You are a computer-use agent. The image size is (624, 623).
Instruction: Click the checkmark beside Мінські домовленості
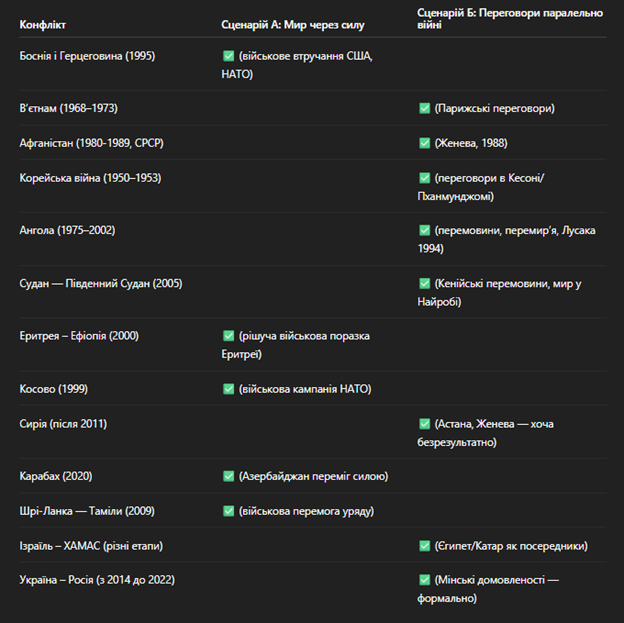pyautogui.click(x=425, y=580)
